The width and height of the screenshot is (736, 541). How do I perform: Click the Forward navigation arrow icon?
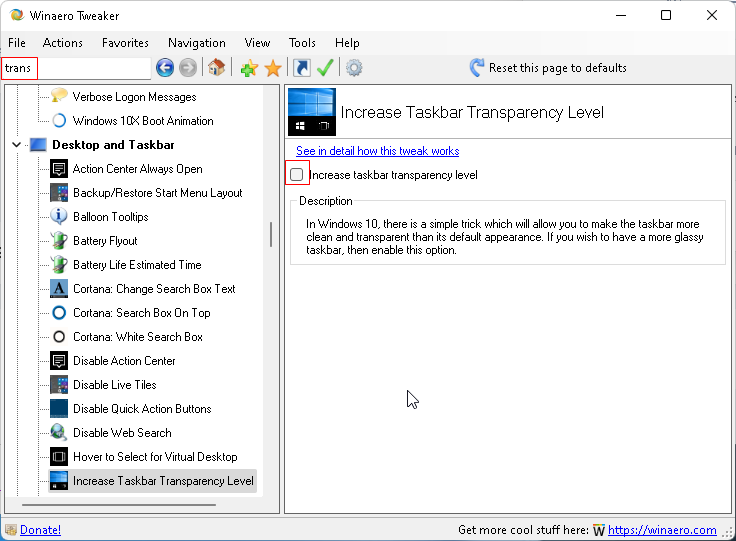188,68
